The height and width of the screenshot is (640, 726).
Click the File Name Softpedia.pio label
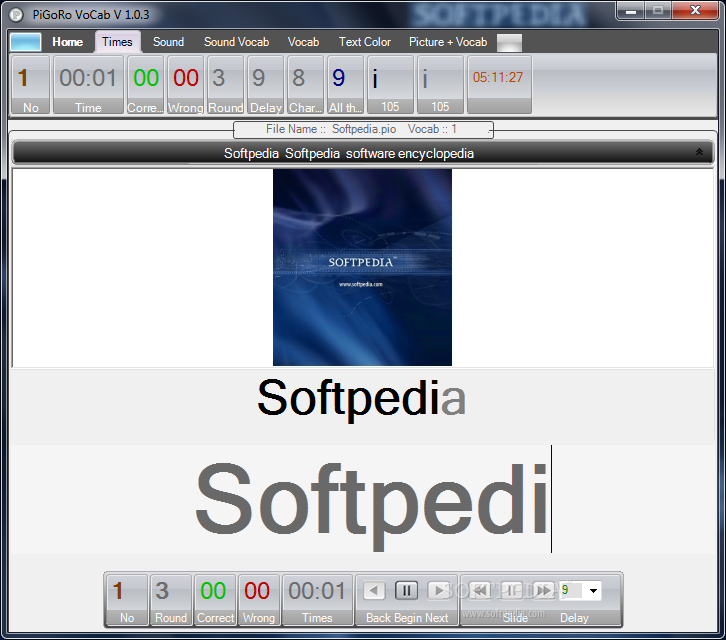click(x=363, y=129)
